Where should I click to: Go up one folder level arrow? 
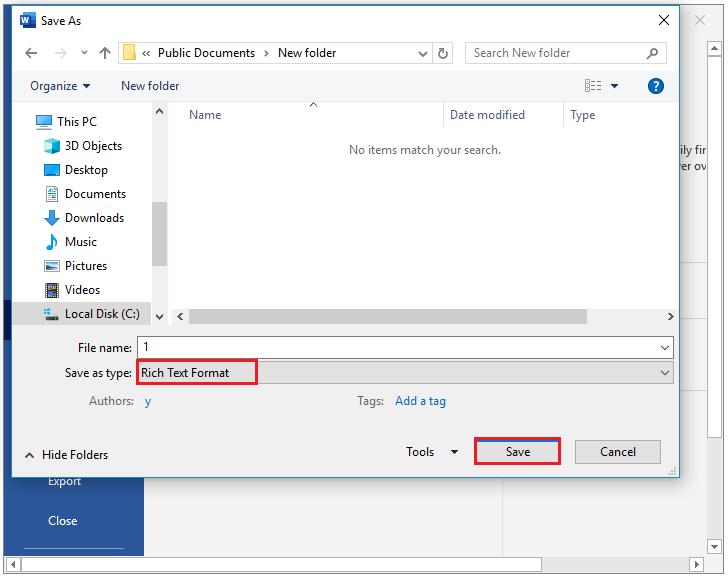(105, 53)
